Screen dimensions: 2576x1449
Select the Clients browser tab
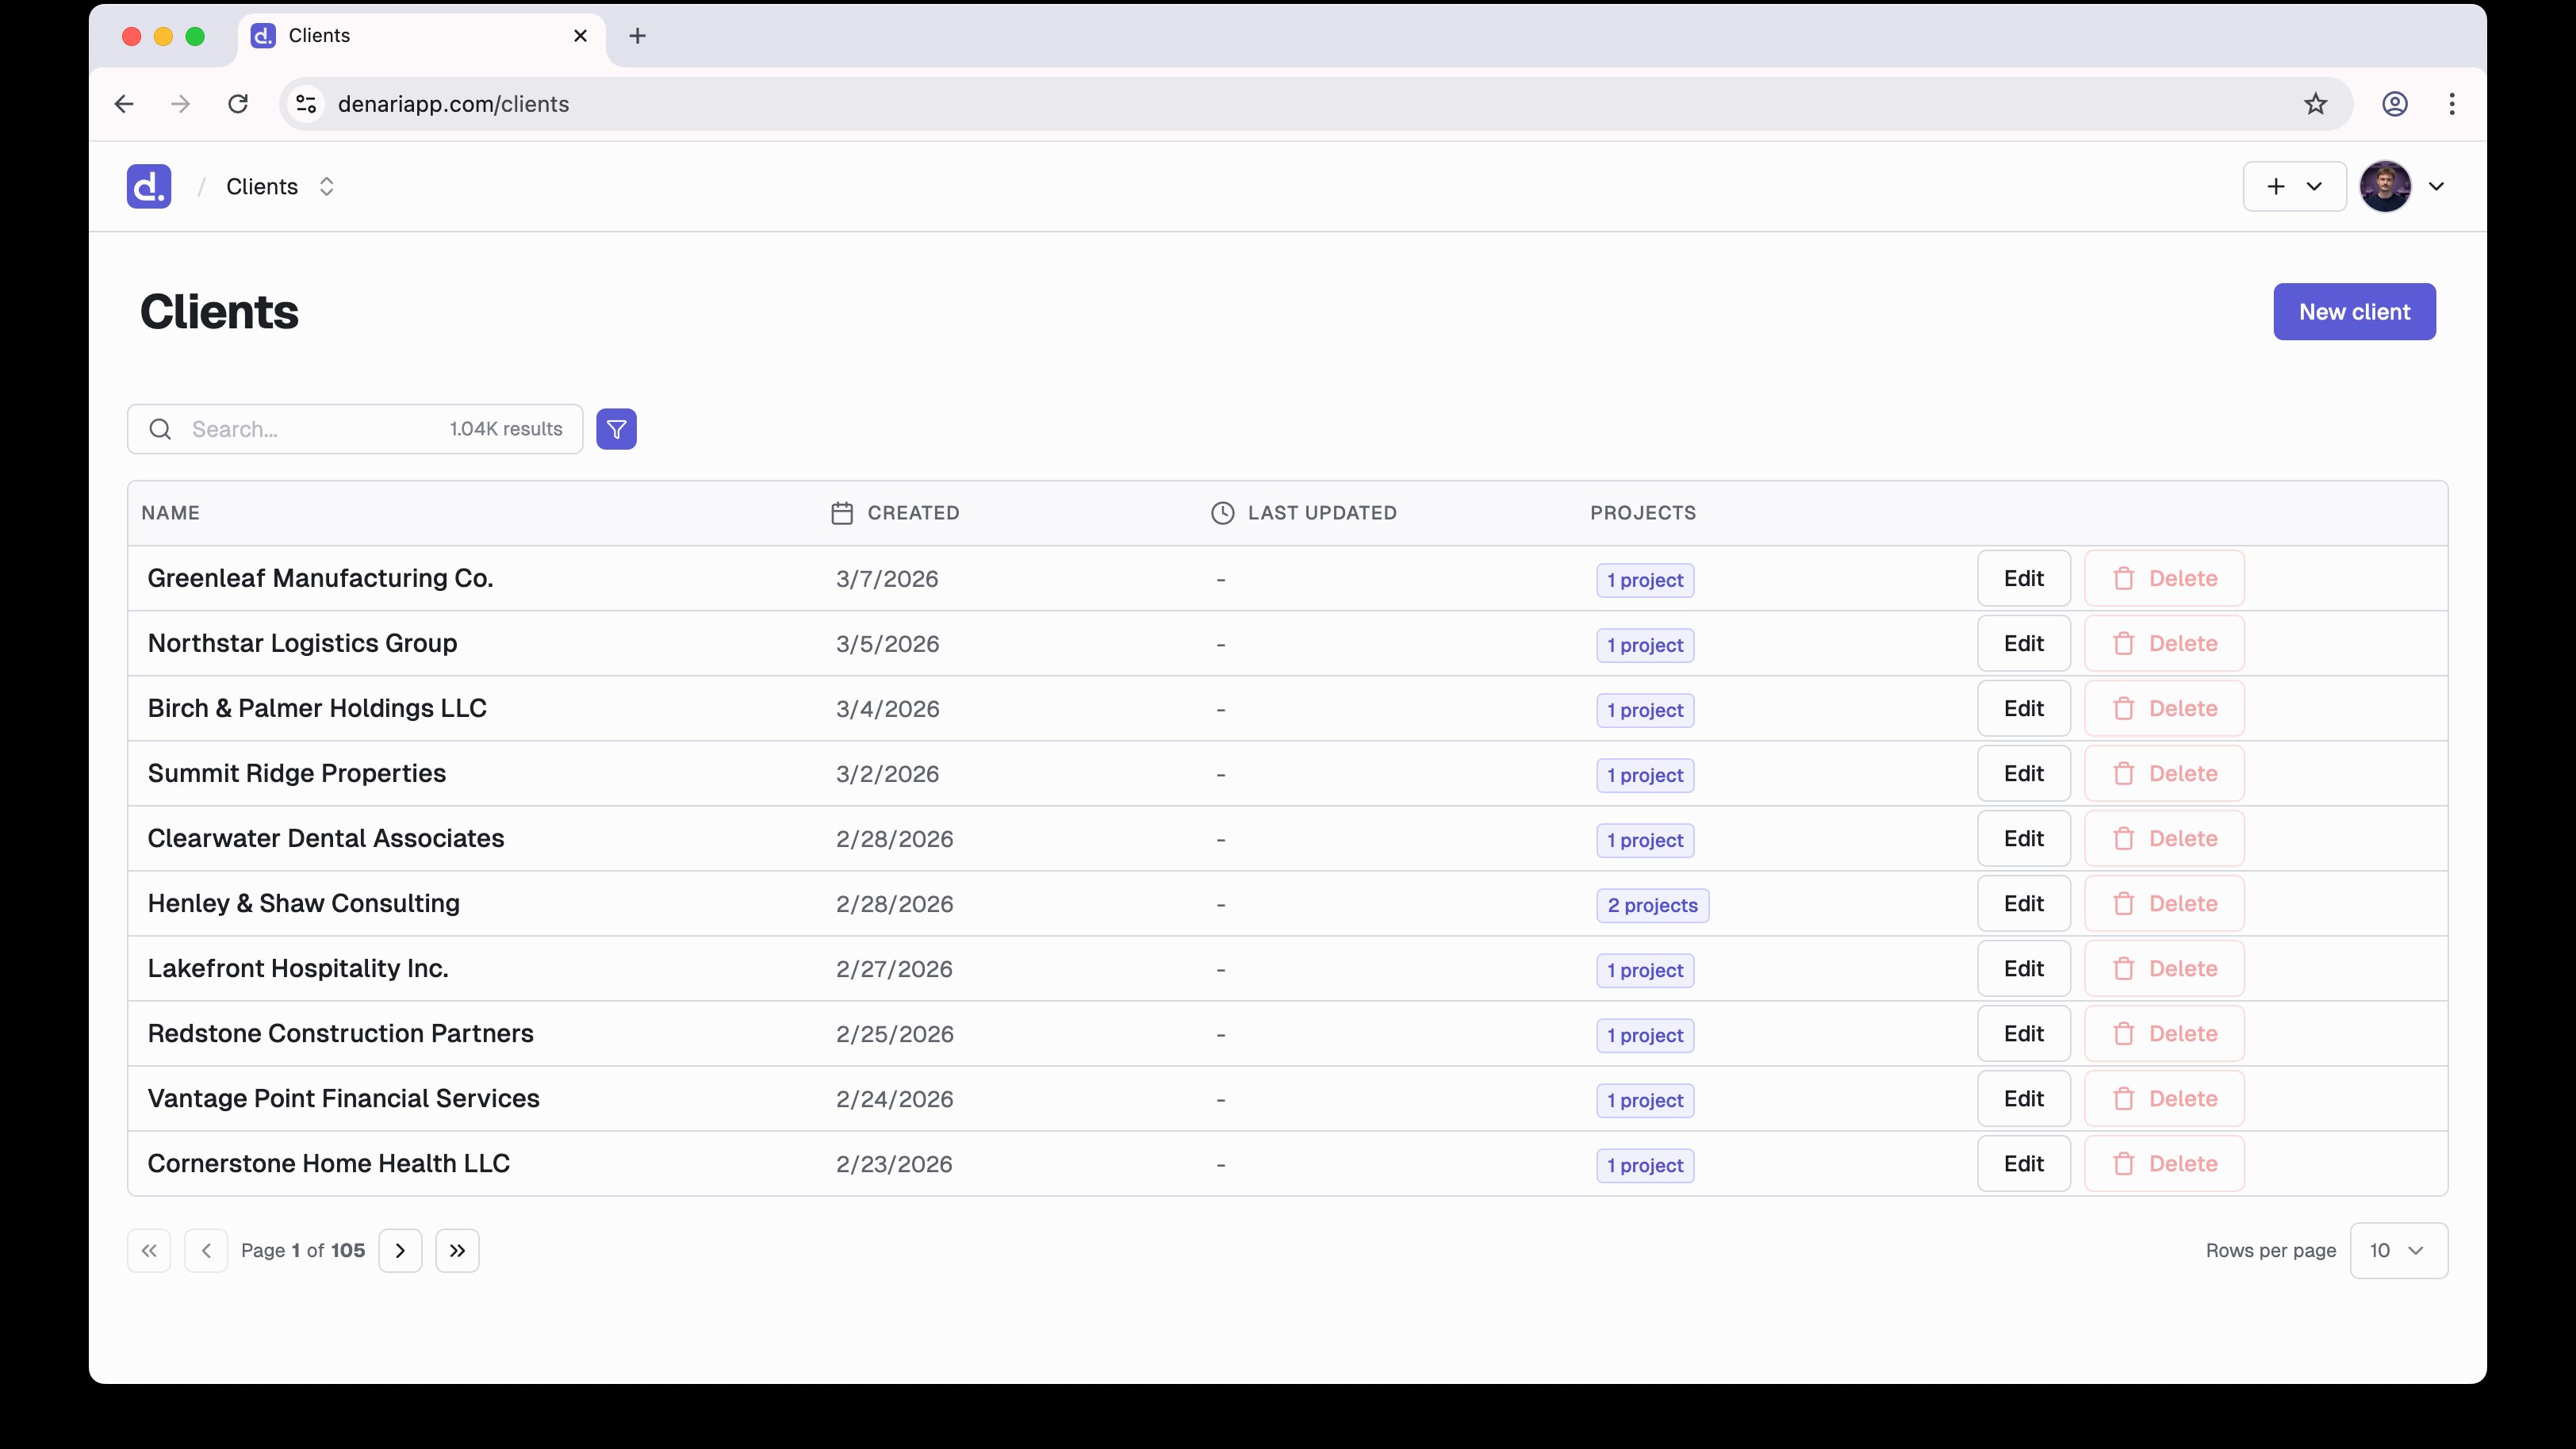point(420,36)
